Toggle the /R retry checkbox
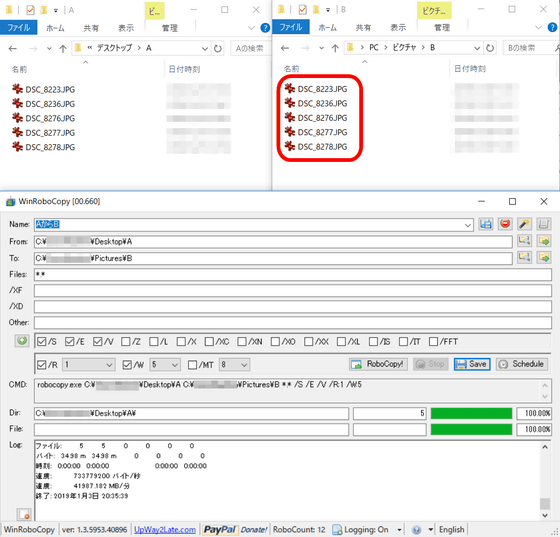Viewport: 560px width, 537px height. (41, 365)
